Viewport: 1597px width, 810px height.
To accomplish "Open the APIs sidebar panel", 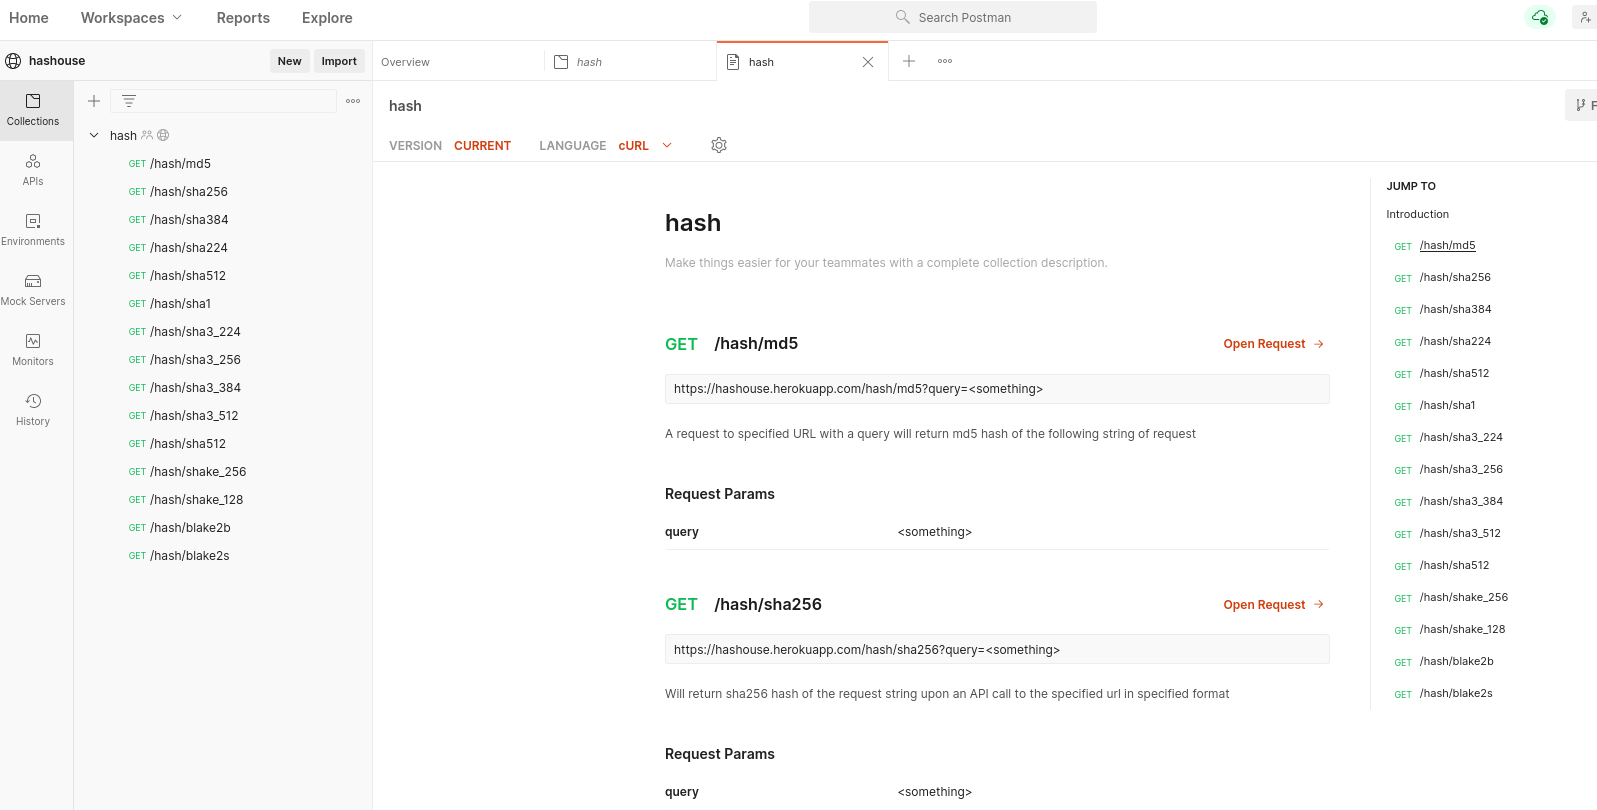I will pyautogui.click(x=33, y=170).
